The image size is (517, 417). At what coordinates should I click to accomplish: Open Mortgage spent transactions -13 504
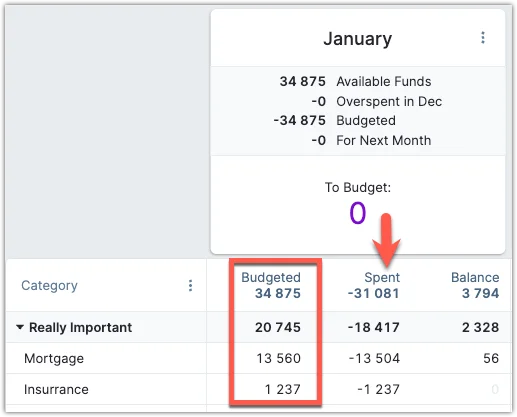pyautogui.click(x=374, y=358)
